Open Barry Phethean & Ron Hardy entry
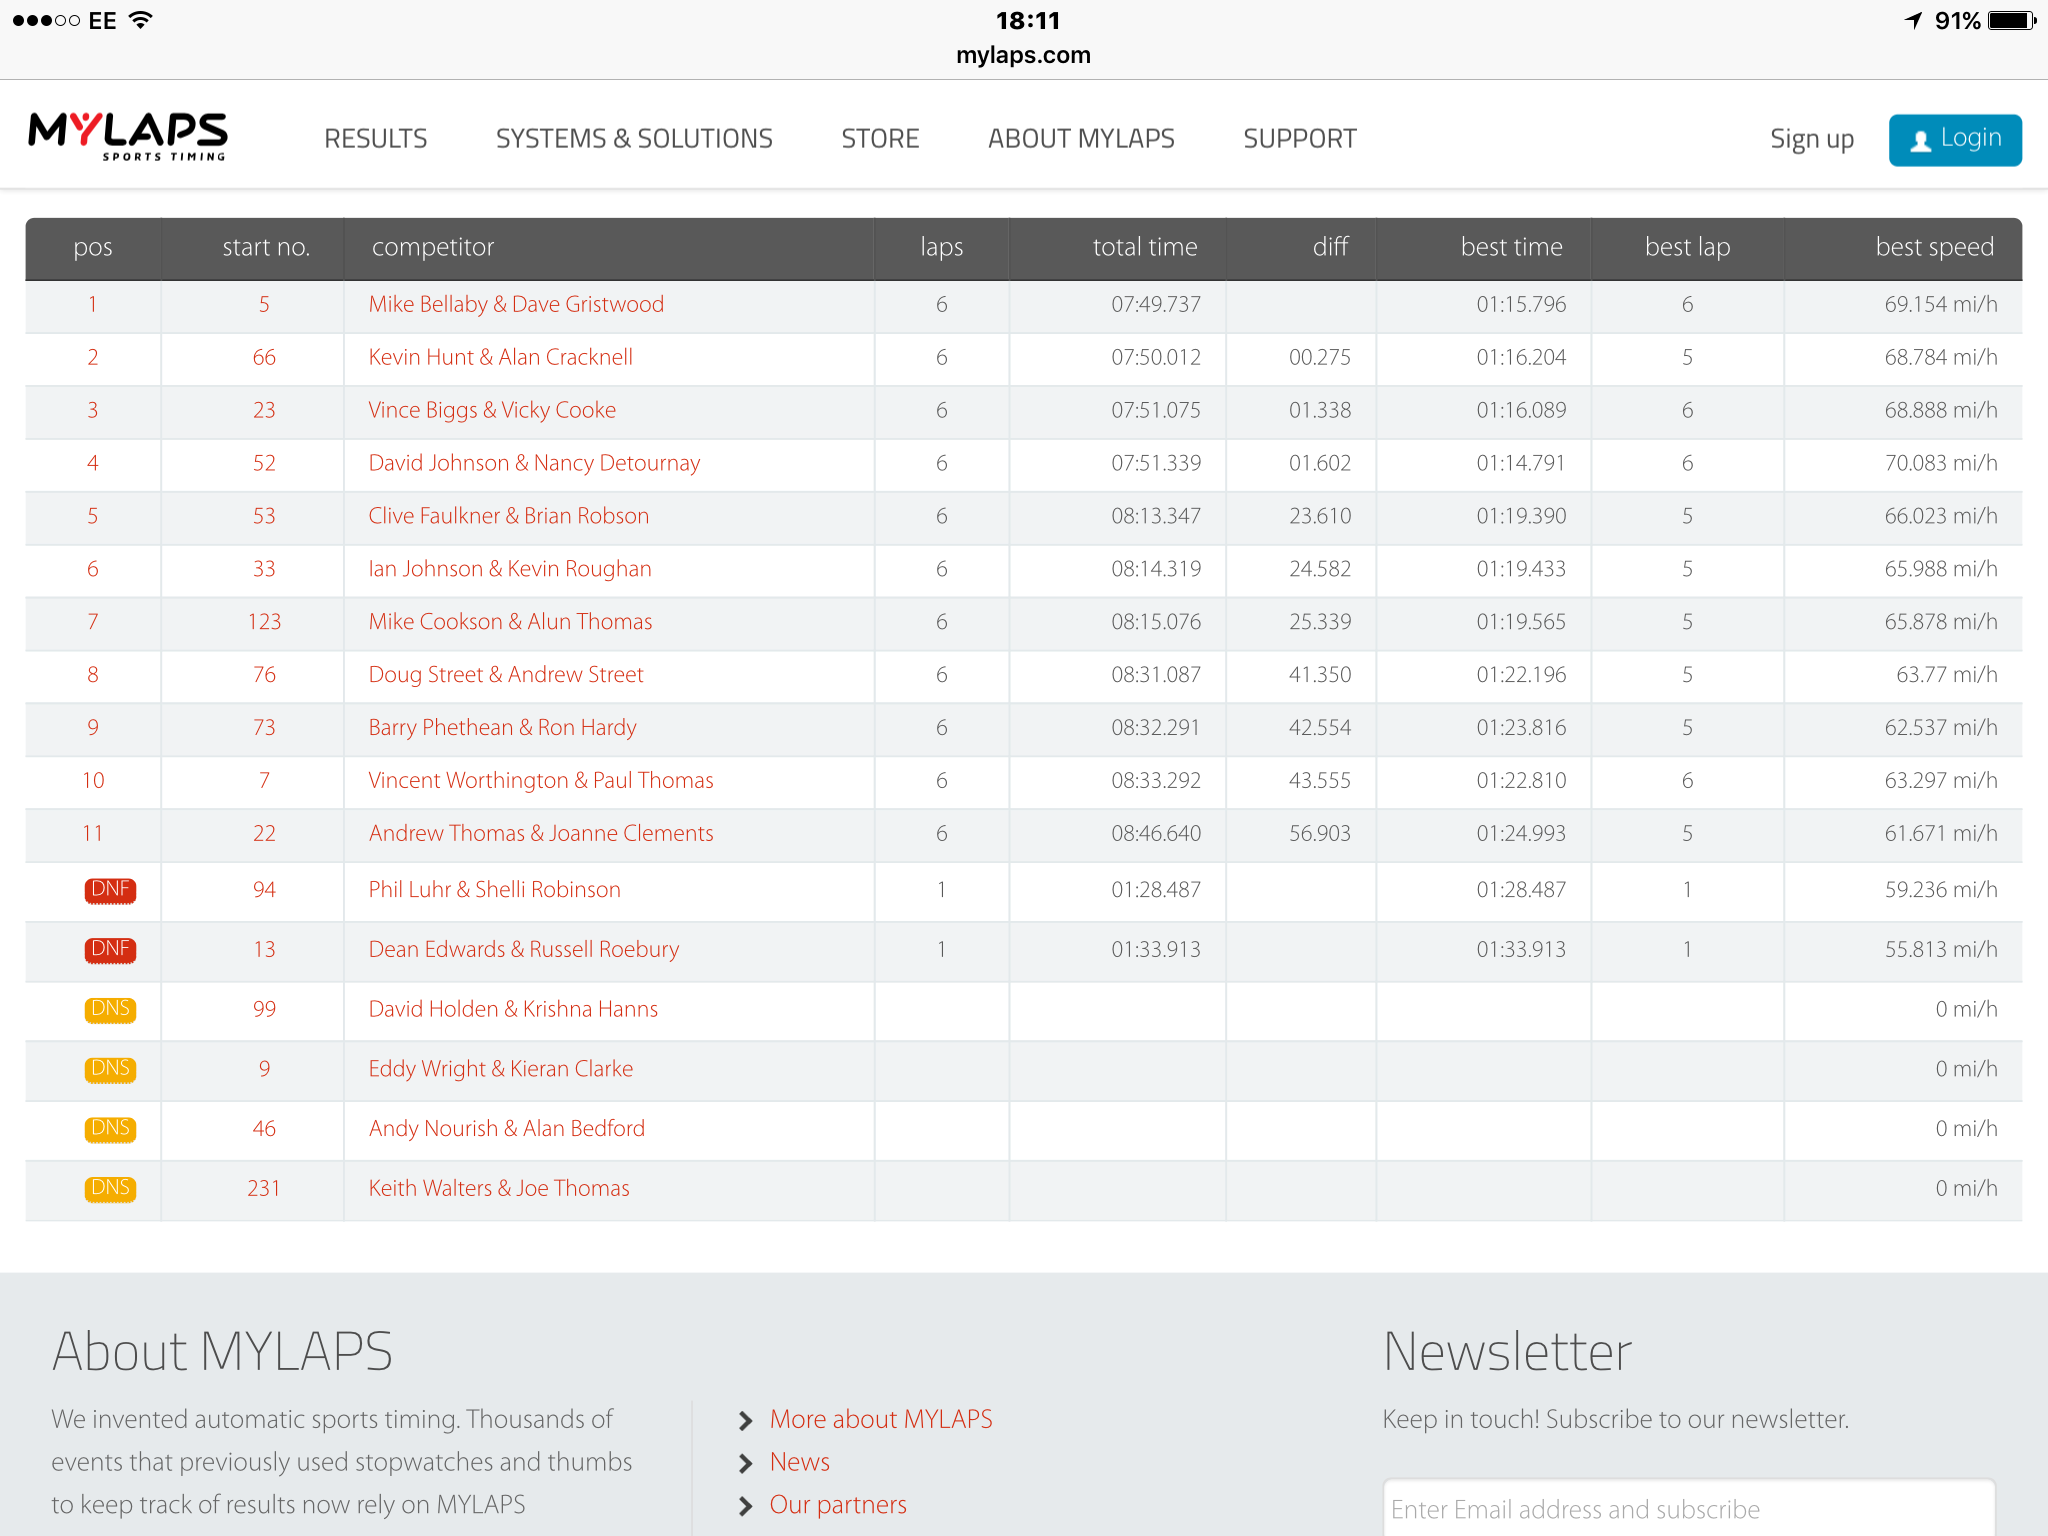This screenshot has height=1536, width=2048. (x=502, y=728)
